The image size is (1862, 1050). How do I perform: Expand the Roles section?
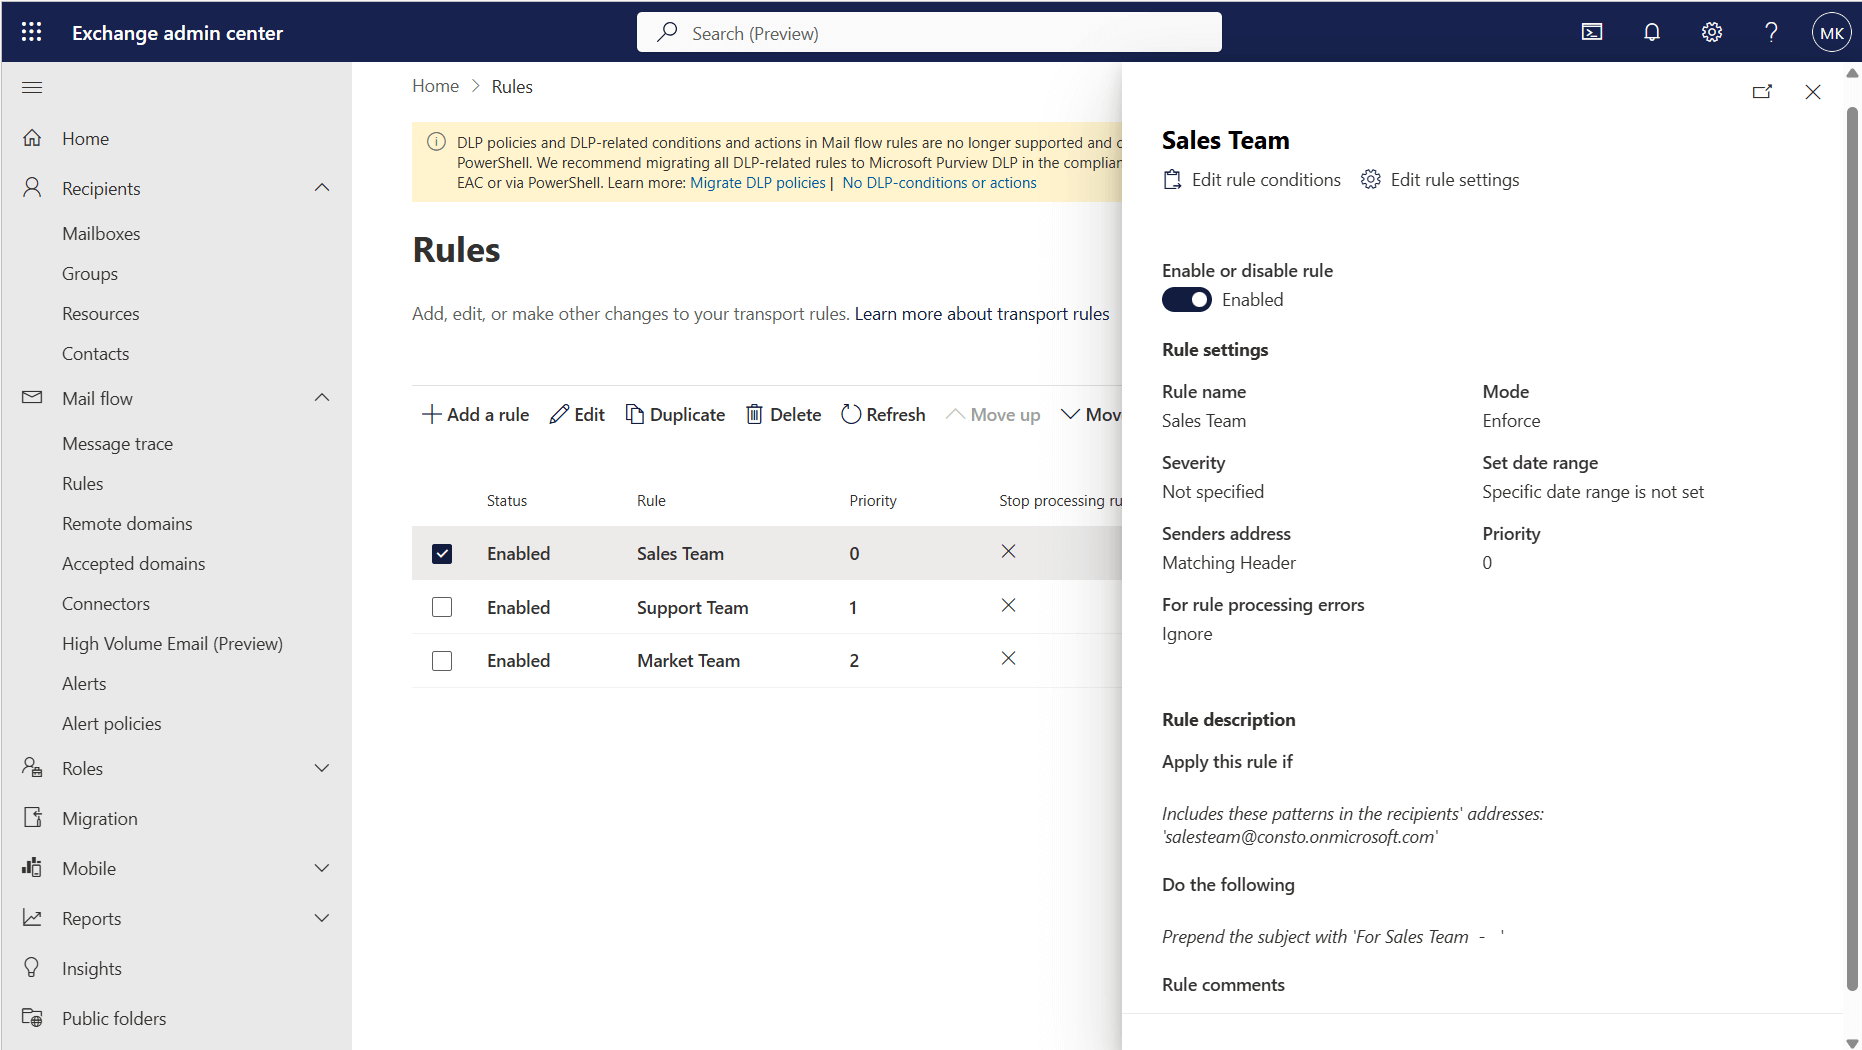(322, 768)
